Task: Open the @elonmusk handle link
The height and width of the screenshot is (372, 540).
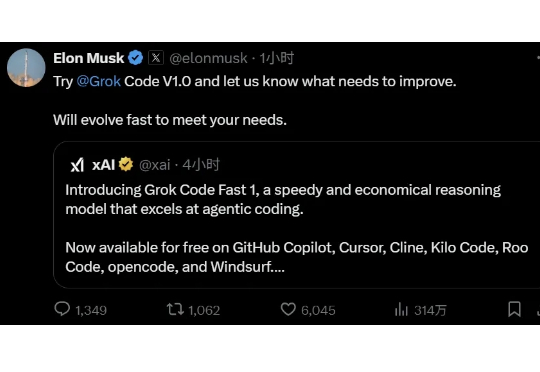Action: 208,58
